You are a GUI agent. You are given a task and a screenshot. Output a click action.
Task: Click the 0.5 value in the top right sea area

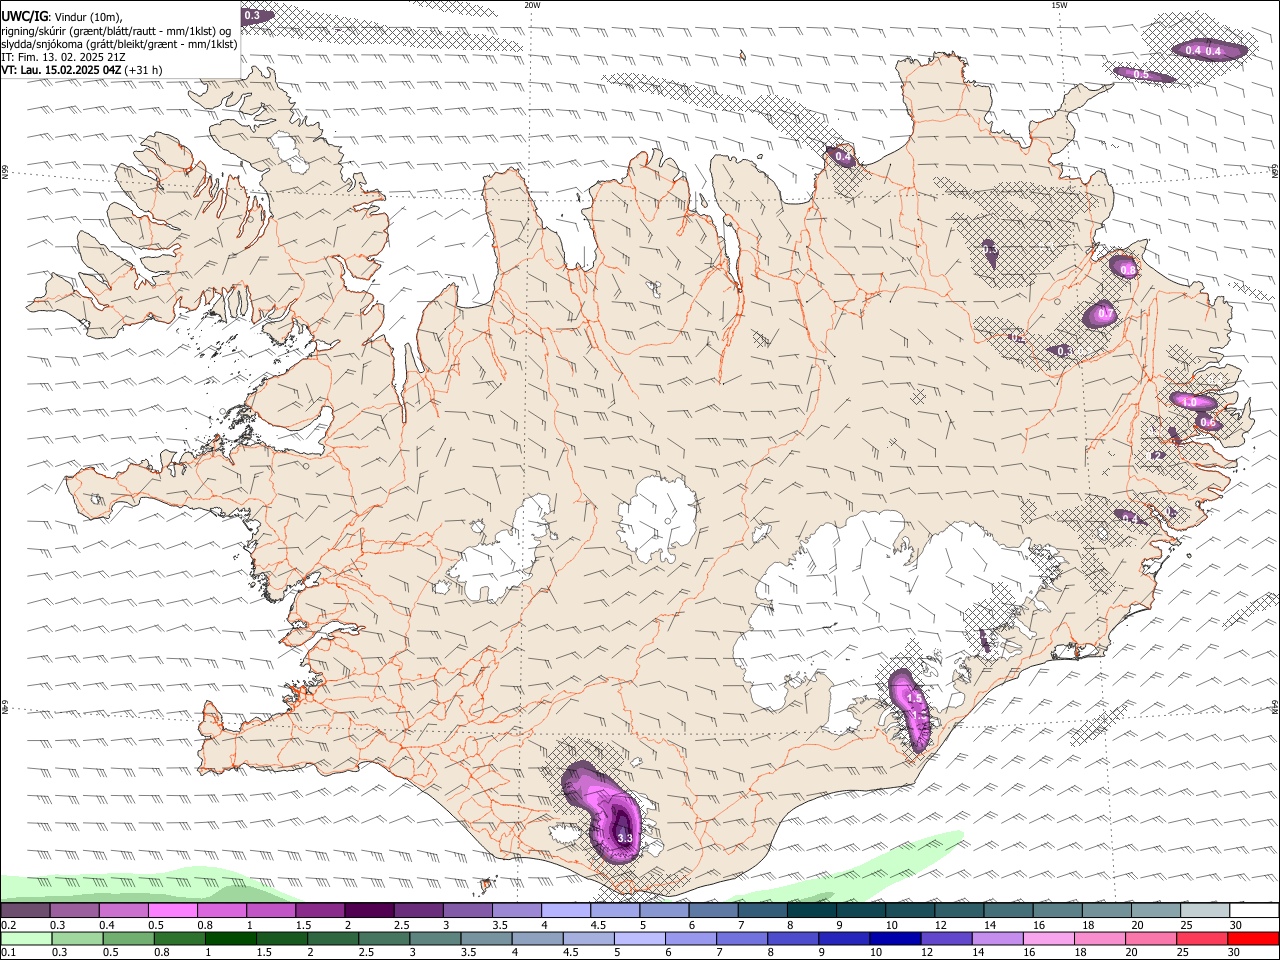1141,75
